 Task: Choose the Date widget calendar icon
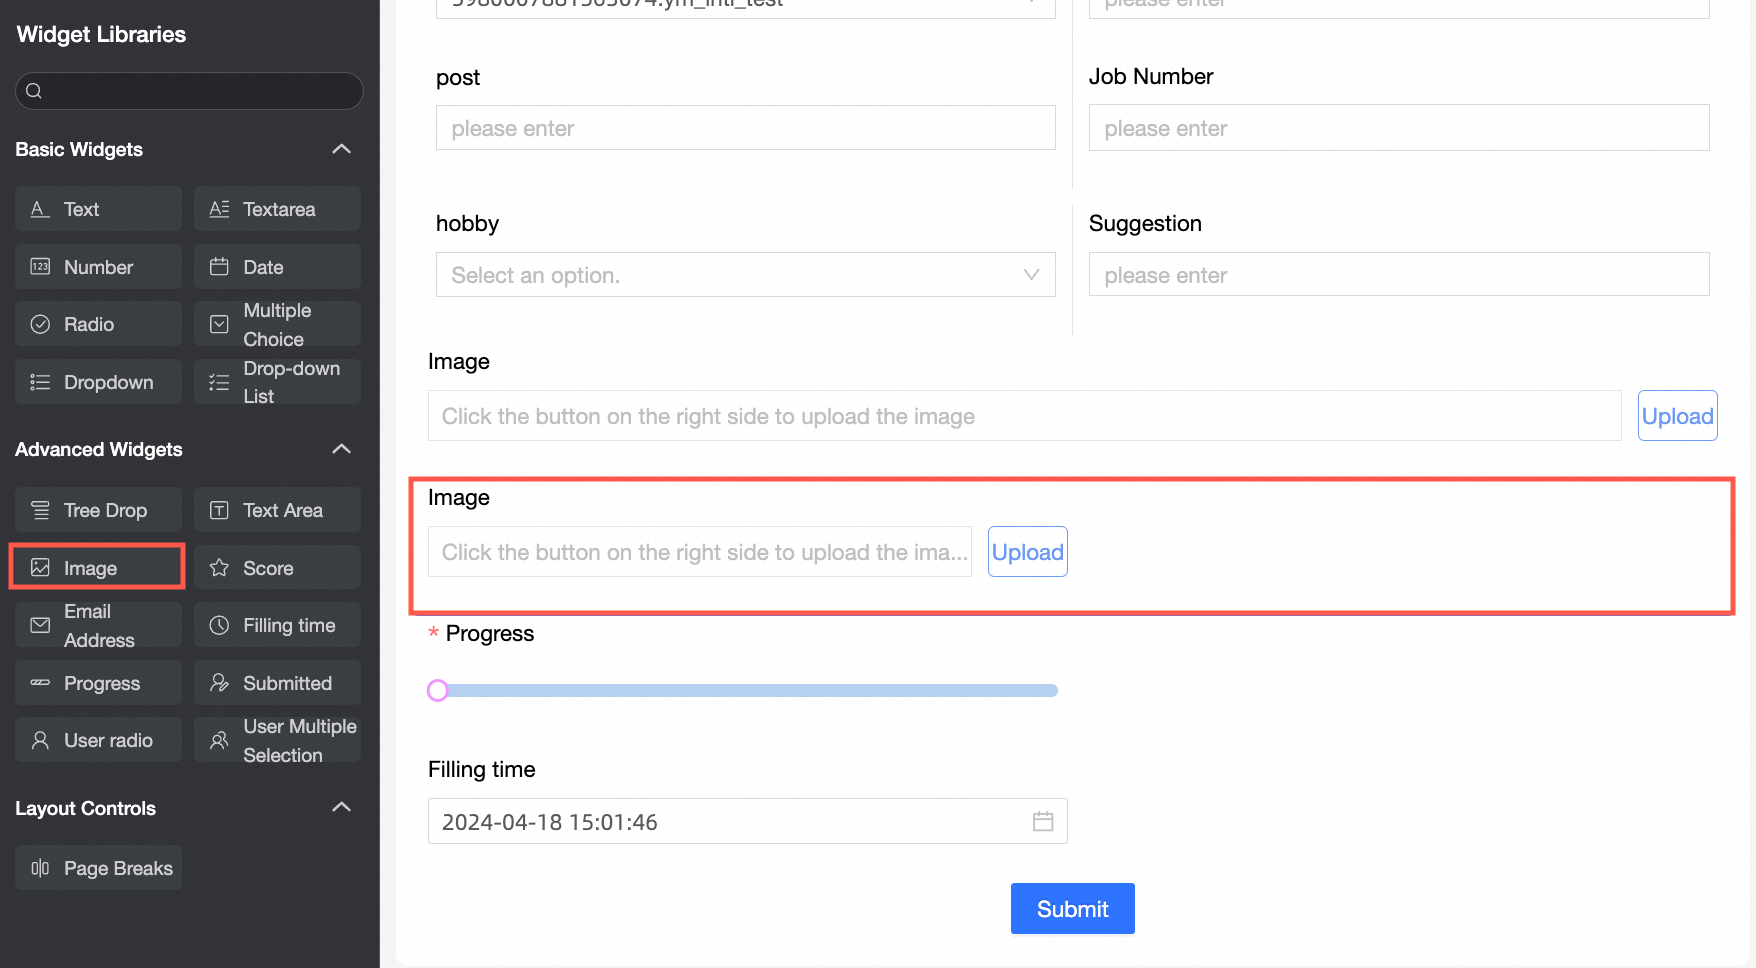(x=219, y=267)
